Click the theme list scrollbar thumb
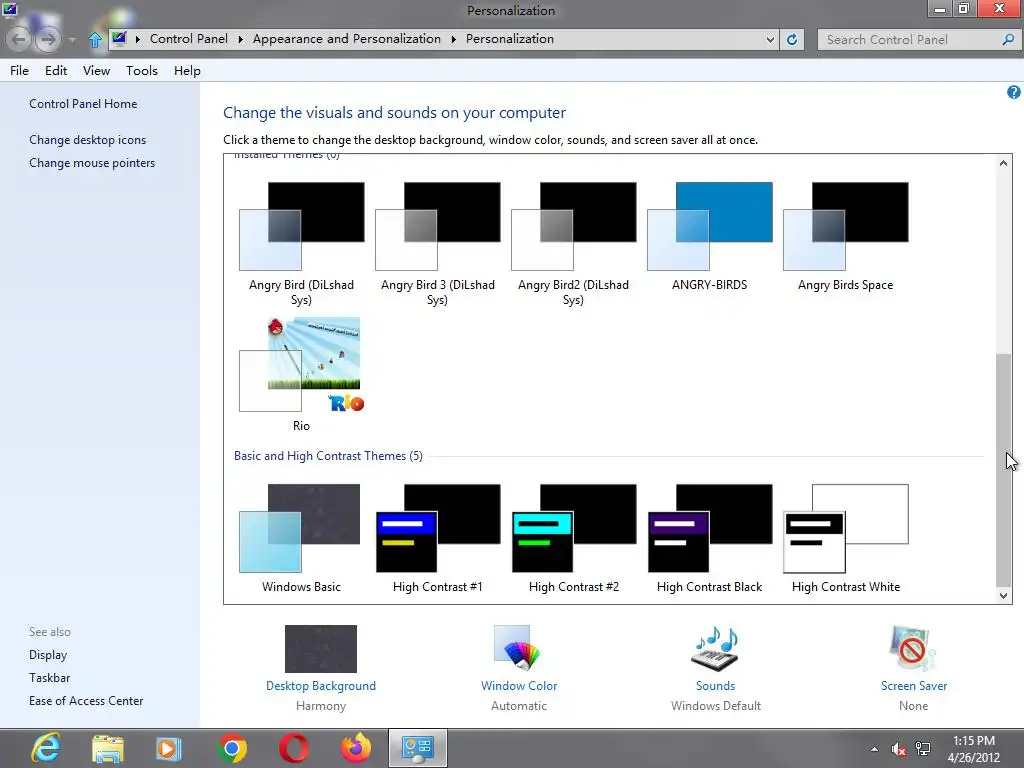Screen dimensions: 1024x768 [x=1003, y=470]
